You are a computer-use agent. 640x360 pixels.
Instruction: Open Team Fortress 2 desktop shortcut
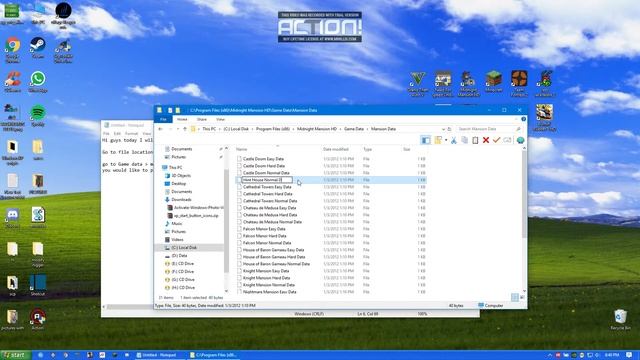519,84
